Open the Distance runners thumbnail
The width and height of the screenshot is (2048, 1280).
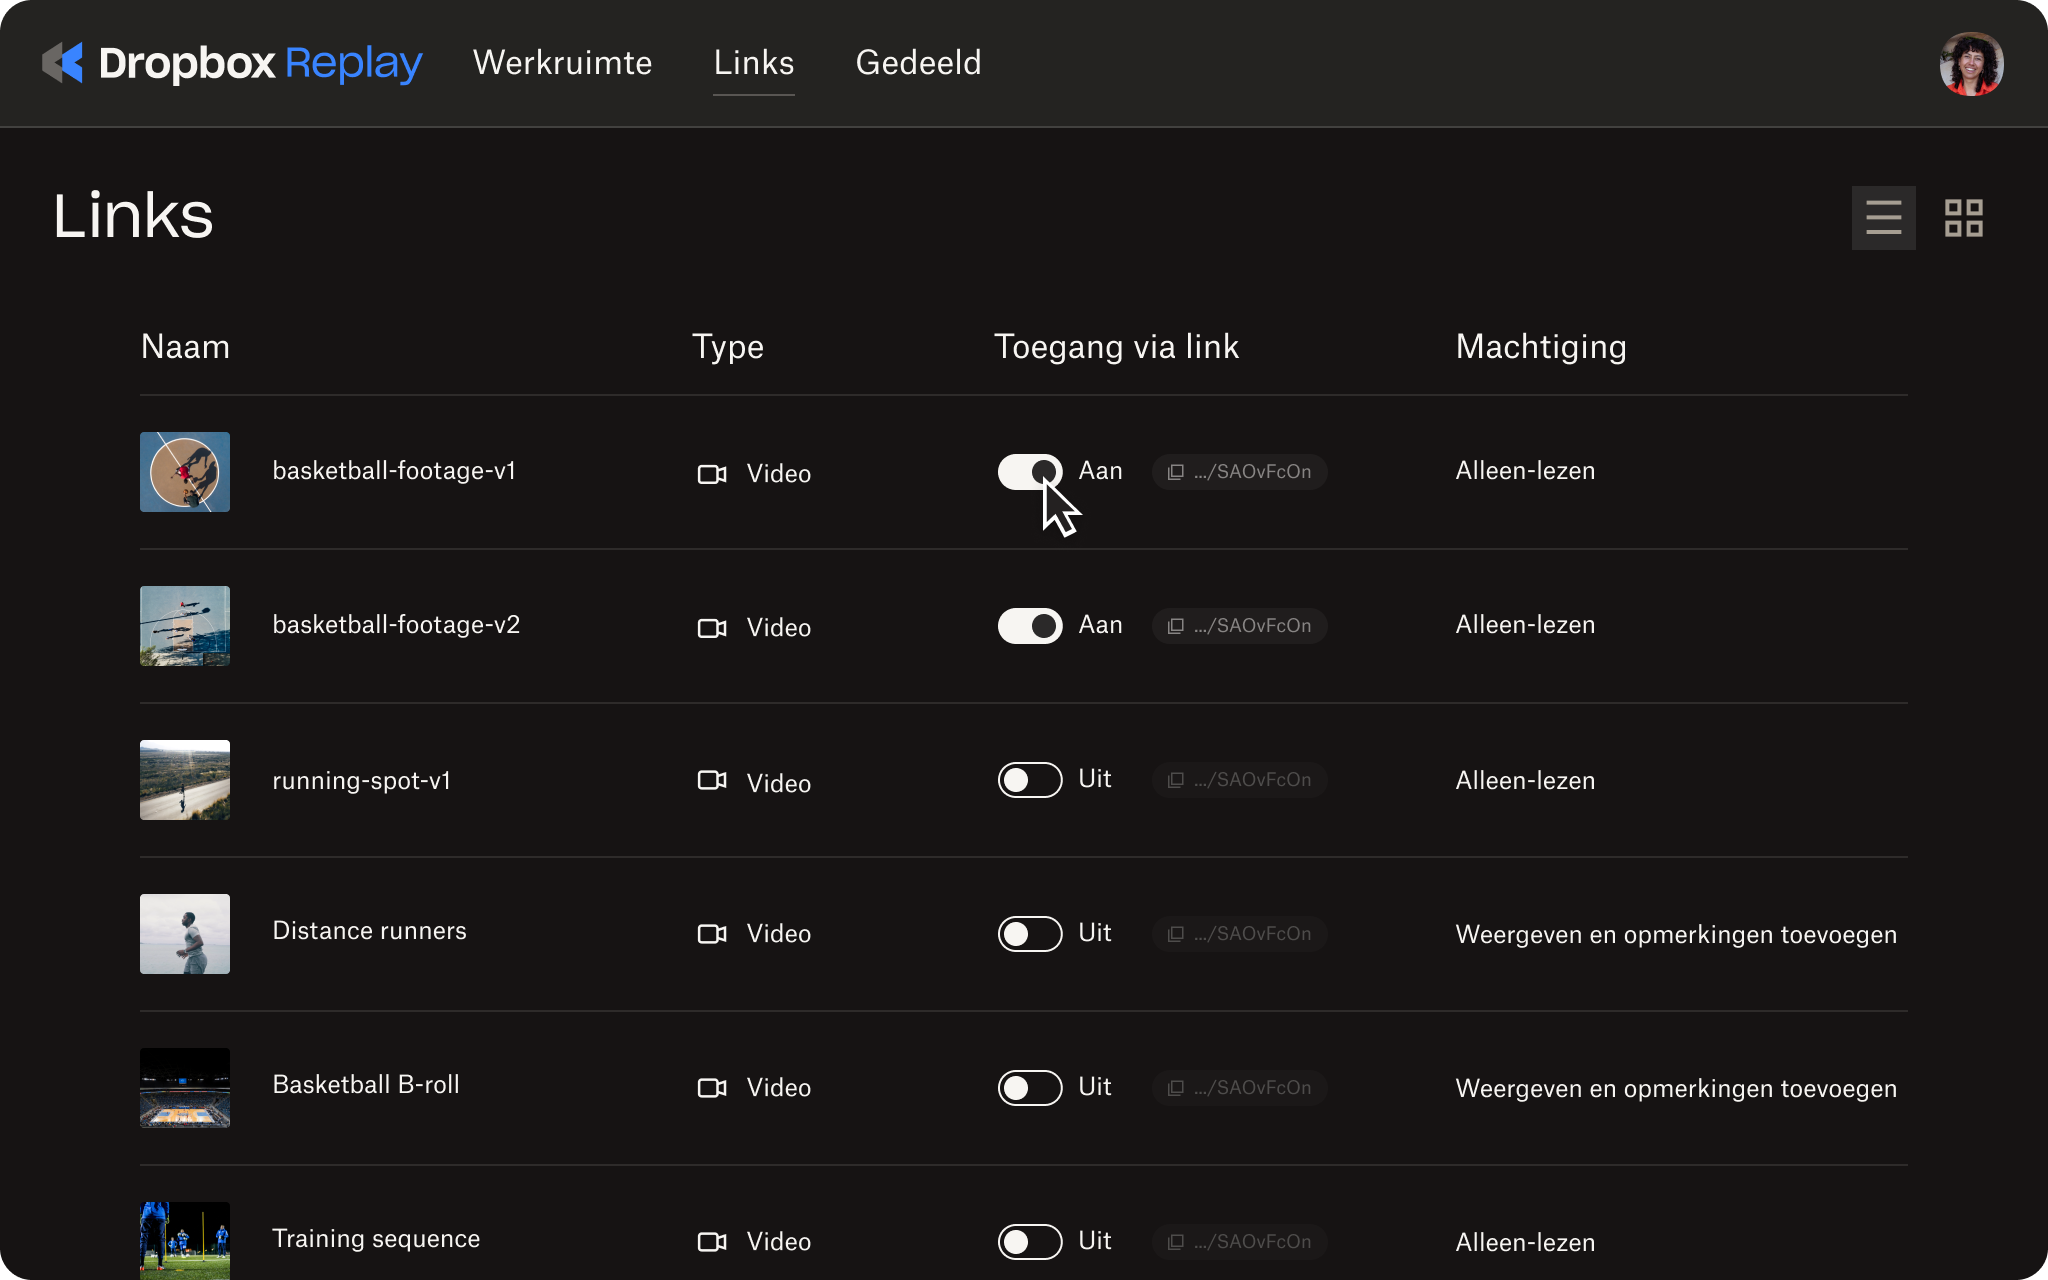185,934
